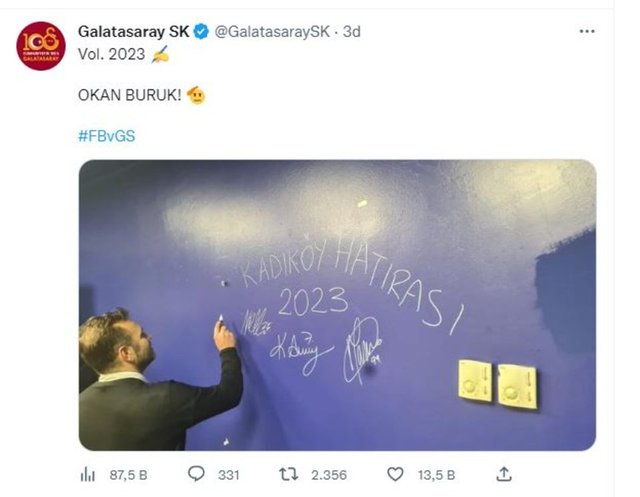Image resolution: width=640 pixels, height=497 pixels.
Task: Click the 13,5 B likes count
Action: (436, 475)
